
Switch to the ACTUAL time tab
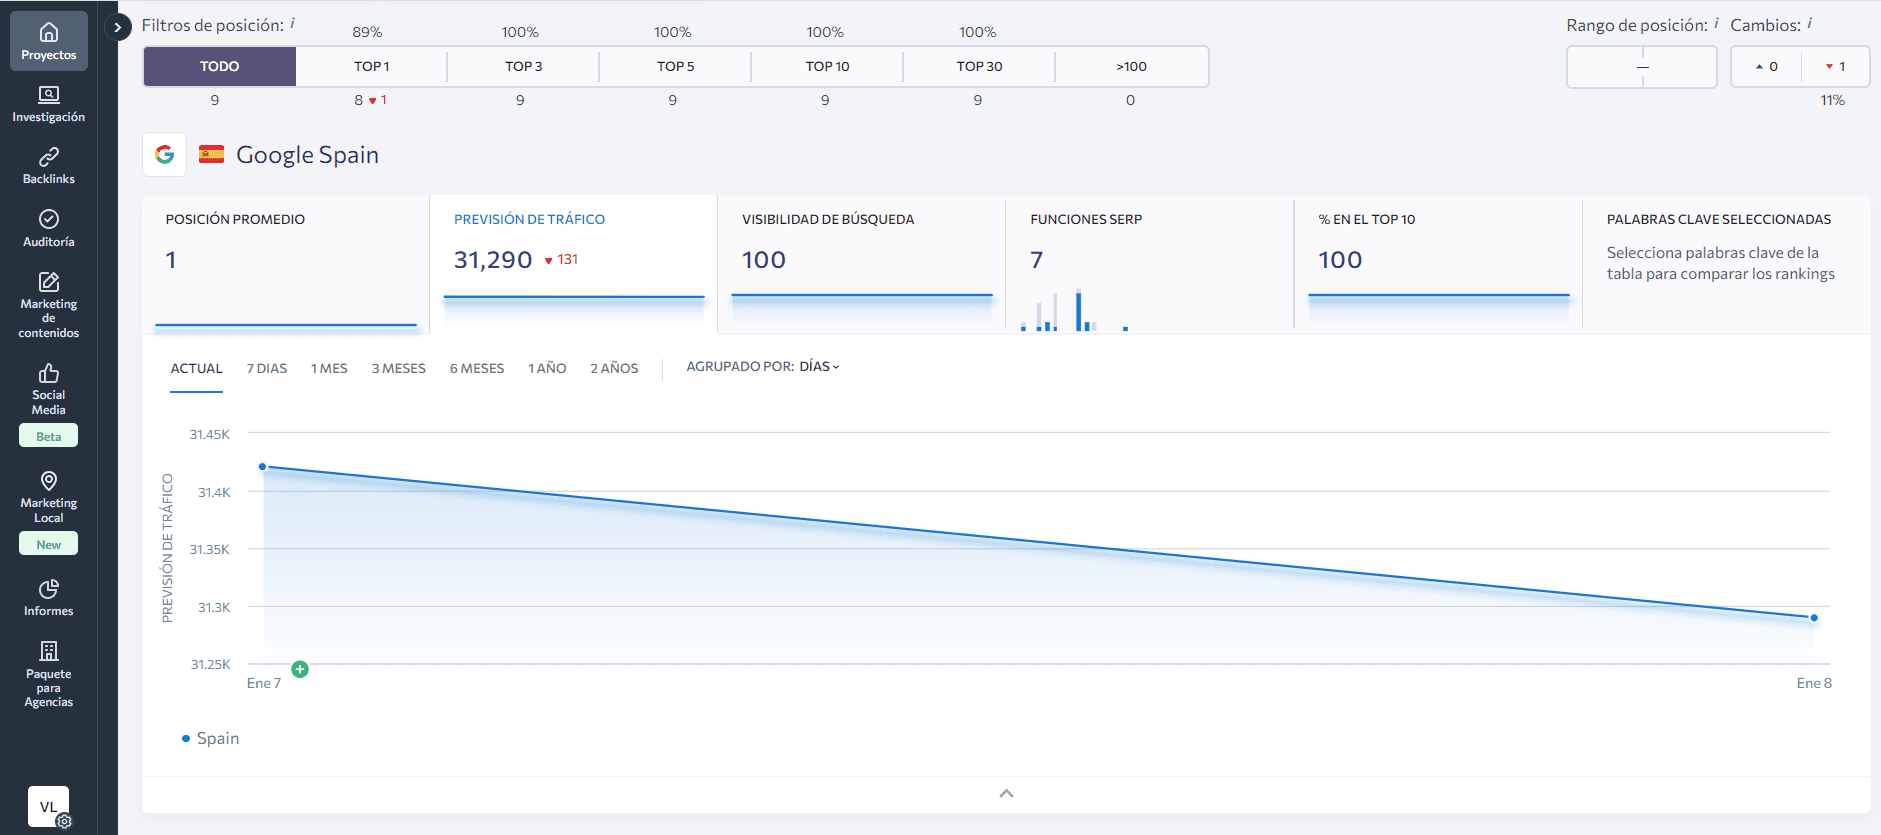pos(196,368)
